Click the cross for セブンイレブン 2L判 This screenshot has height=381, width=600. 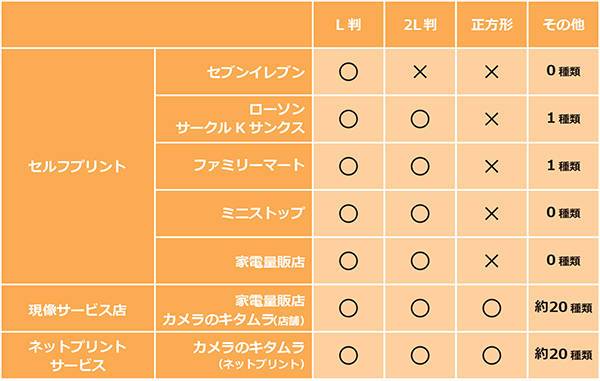point(420,72)
